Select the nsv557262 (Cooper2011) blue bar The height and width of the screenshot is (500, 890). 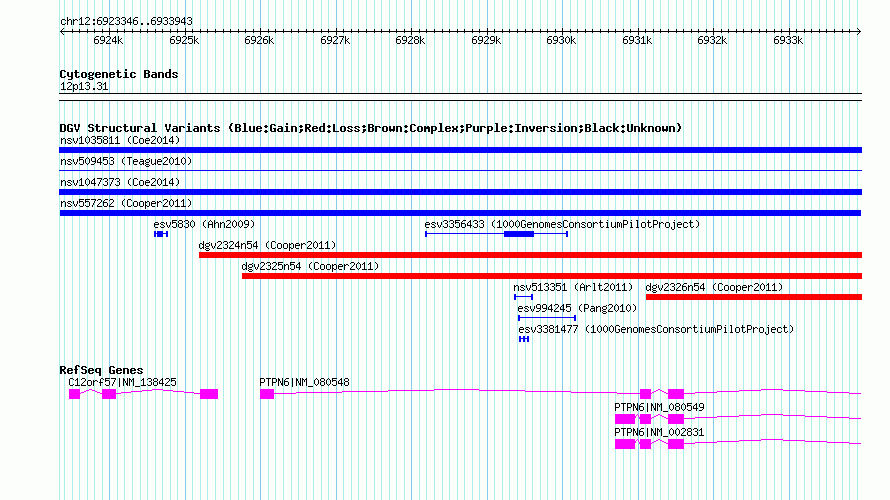point(460,213)
